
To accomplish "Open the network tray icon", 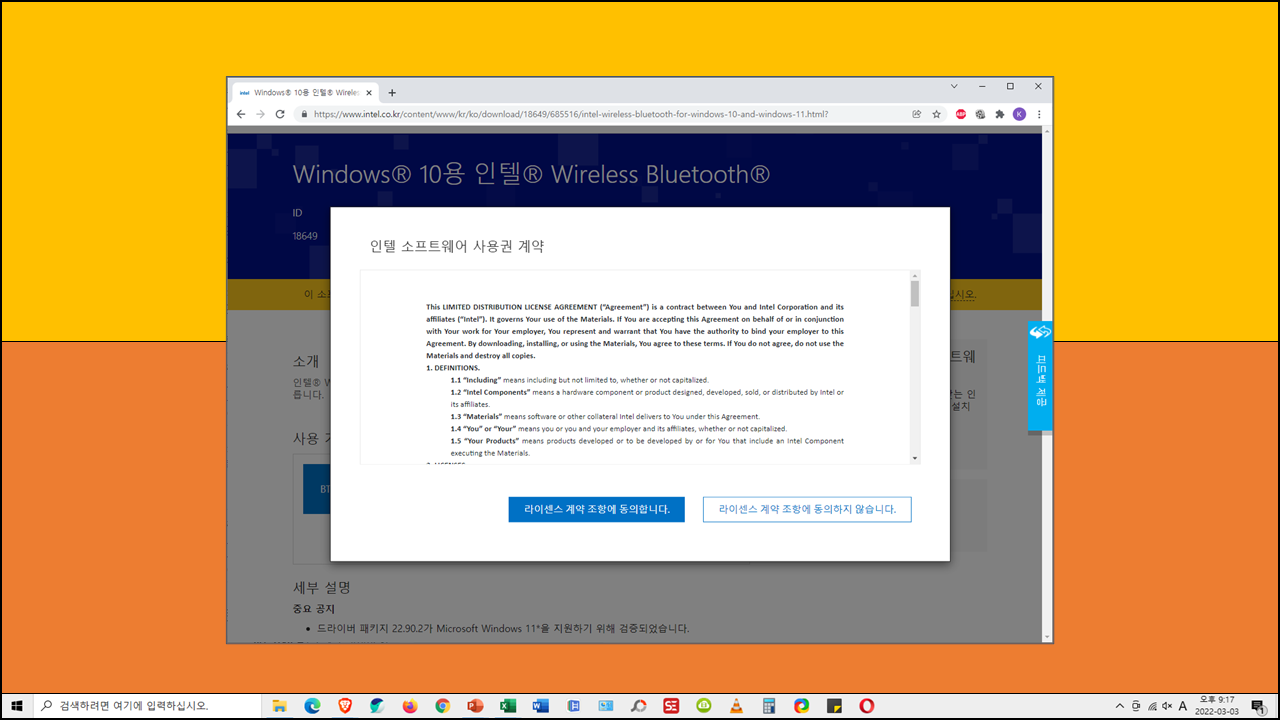I will click(x=1151, y=706).
